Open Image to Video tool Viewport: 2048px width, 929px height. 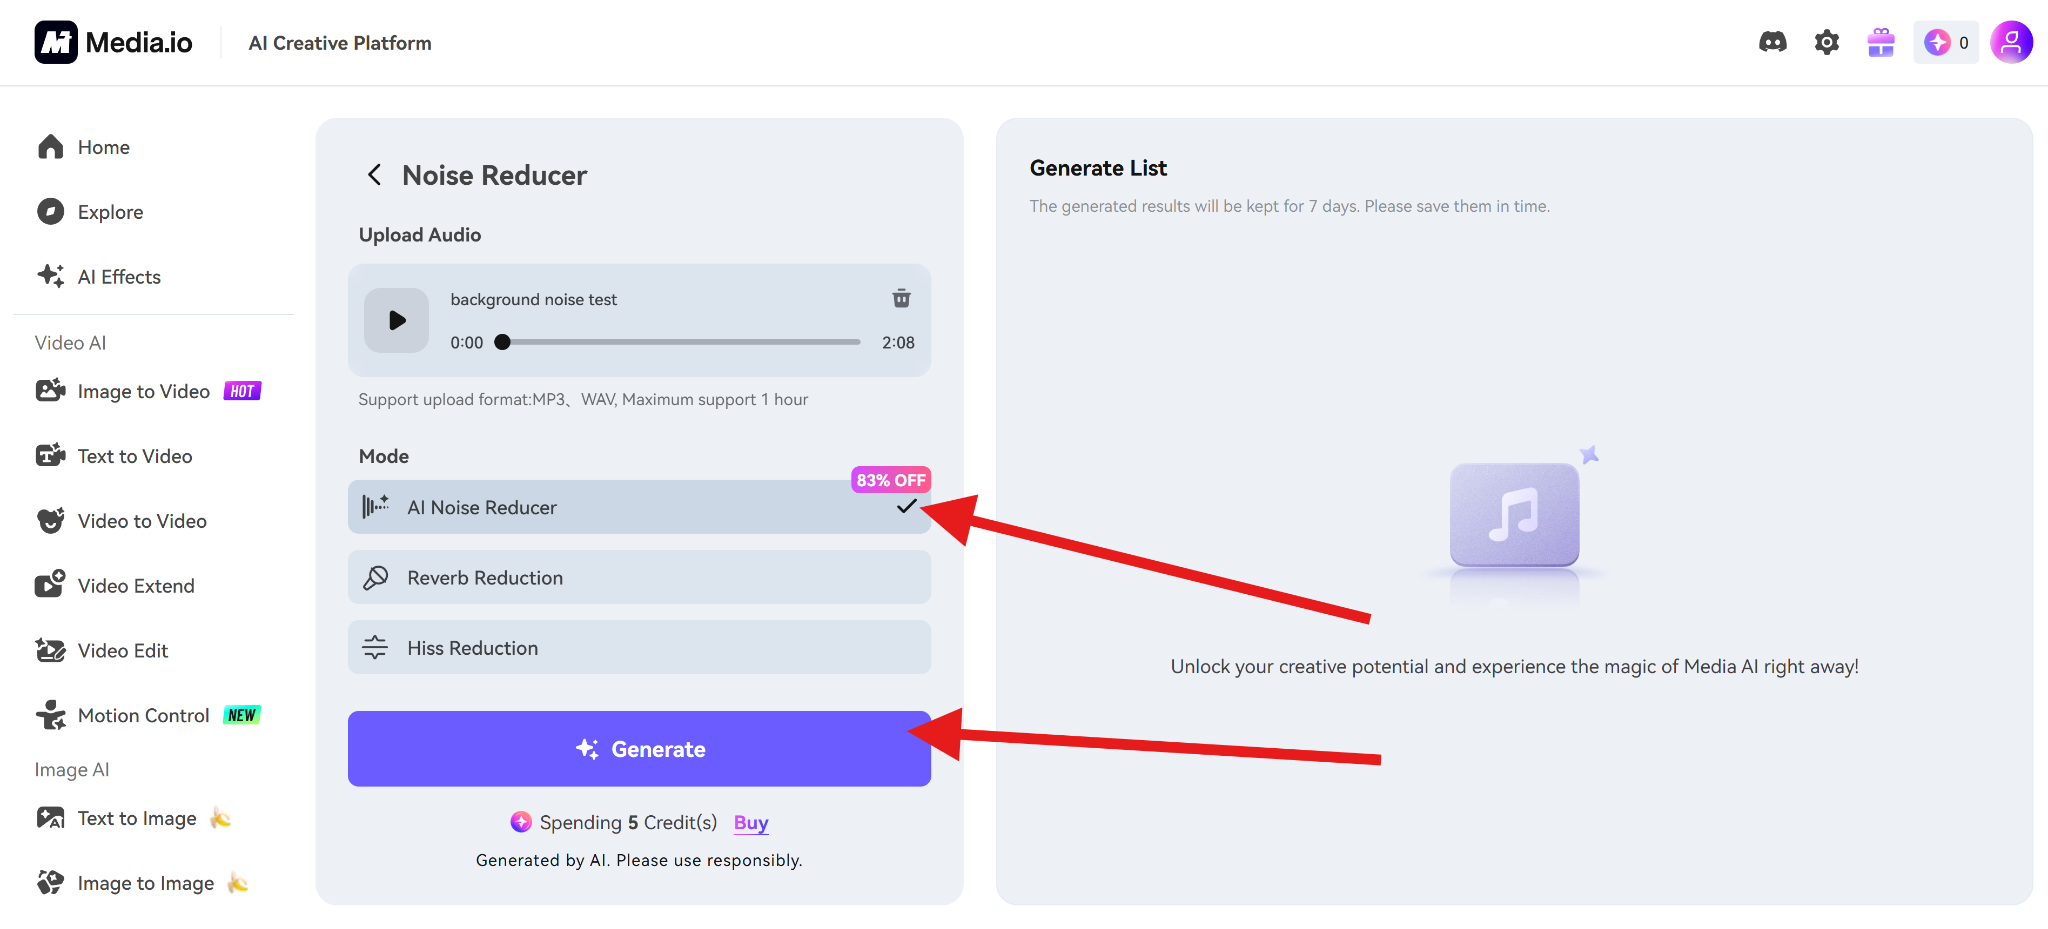(x=143, y=392)
